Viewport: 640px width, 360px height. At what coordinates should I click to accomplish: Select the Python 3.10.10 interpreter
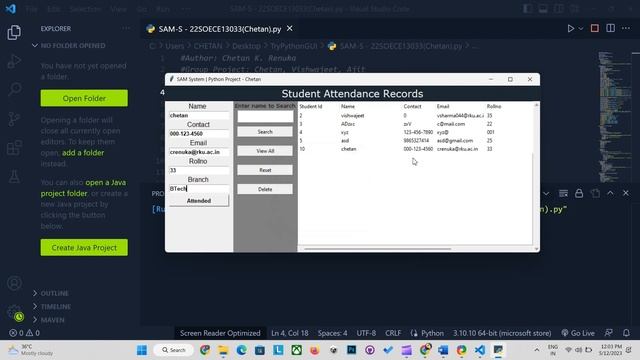point(502,333)
